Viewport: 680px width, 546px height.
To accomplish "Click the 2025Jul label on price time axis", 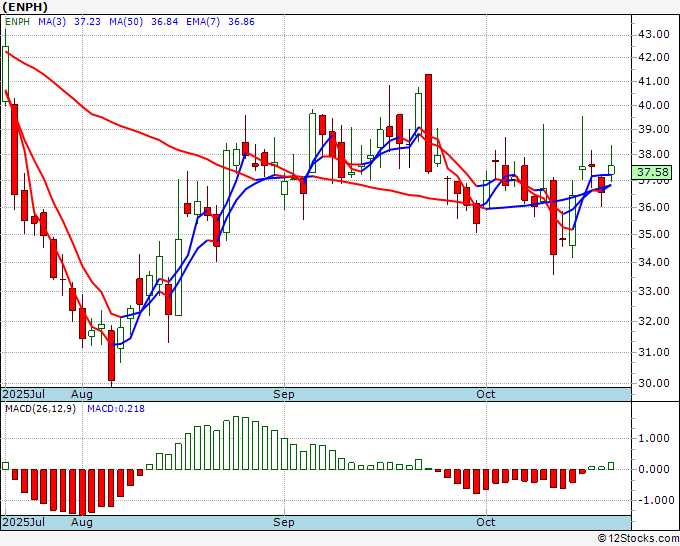I will (x=24, y=394).
